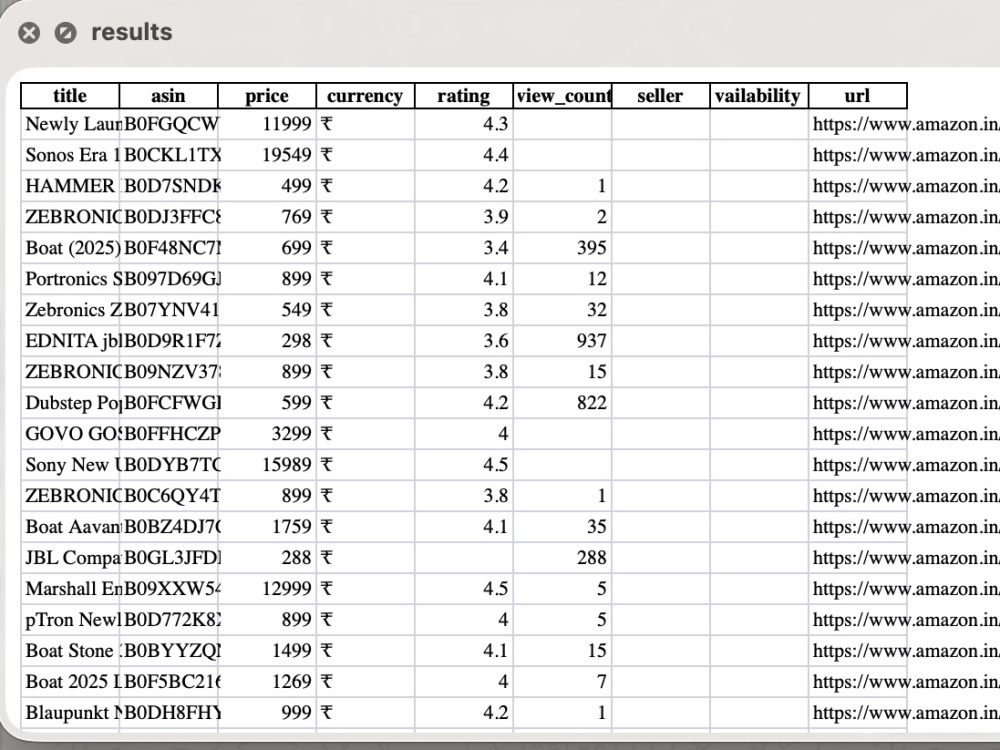Click the currency symbol in GOVO row
Screen dimensions: 1000x750
(327, 434)
